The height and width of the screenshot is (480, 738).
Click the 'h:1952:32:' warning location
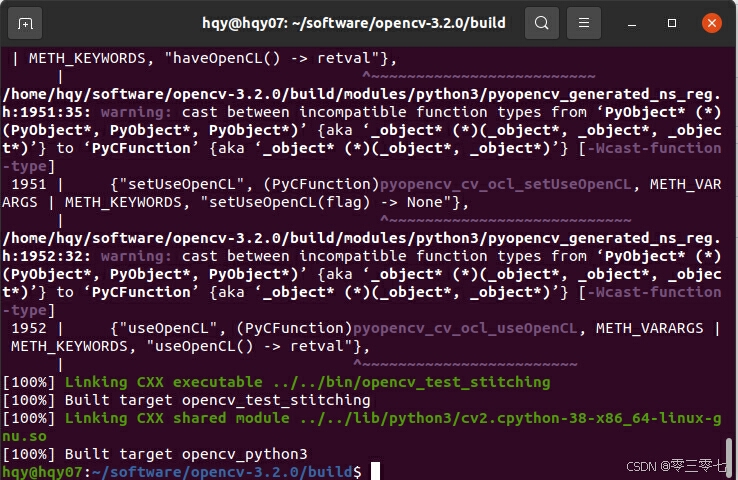(47, 256)
